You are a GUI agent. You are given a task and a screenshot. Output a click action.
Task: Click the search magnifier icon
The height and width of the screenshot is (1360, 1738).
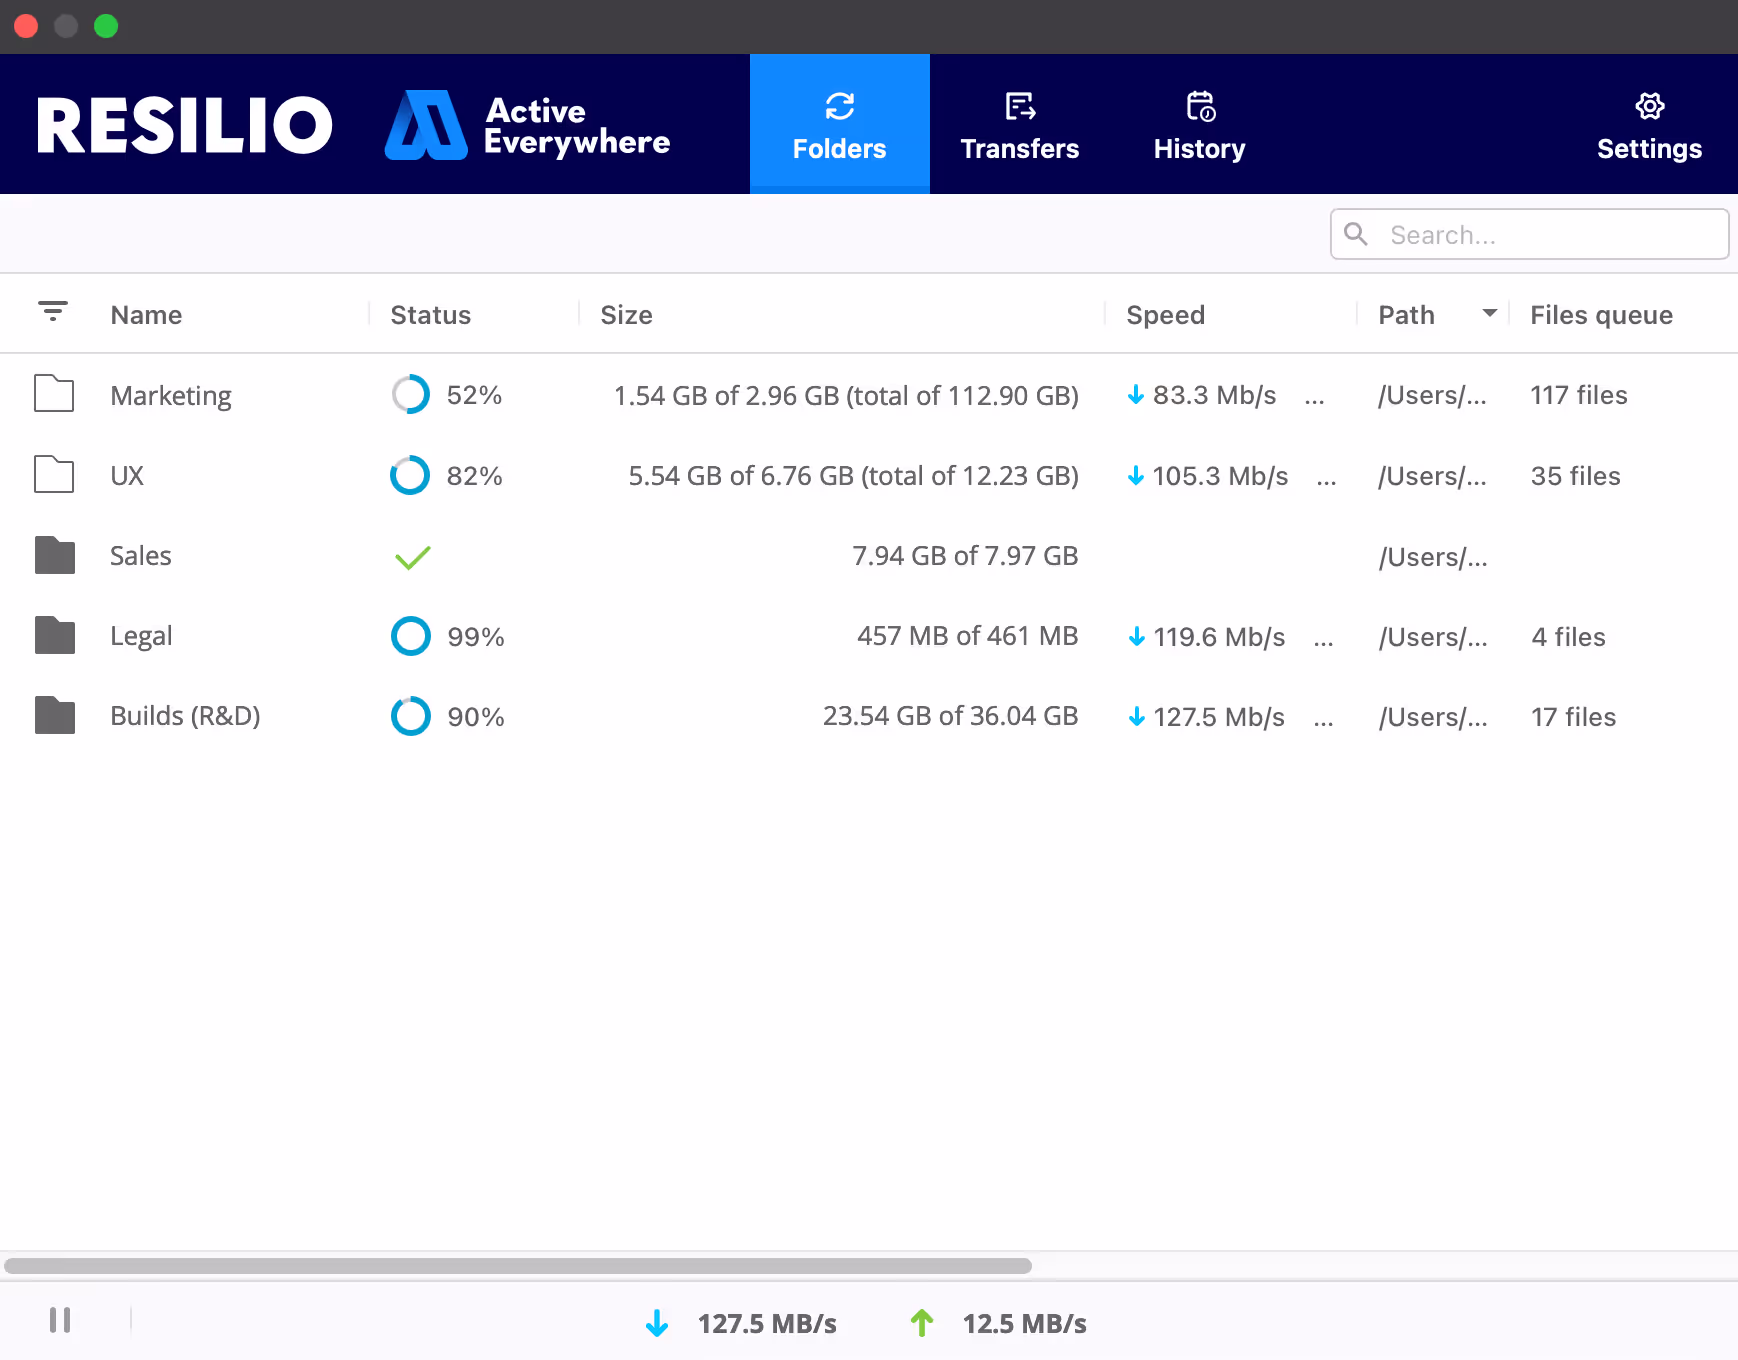point(1356,234)
